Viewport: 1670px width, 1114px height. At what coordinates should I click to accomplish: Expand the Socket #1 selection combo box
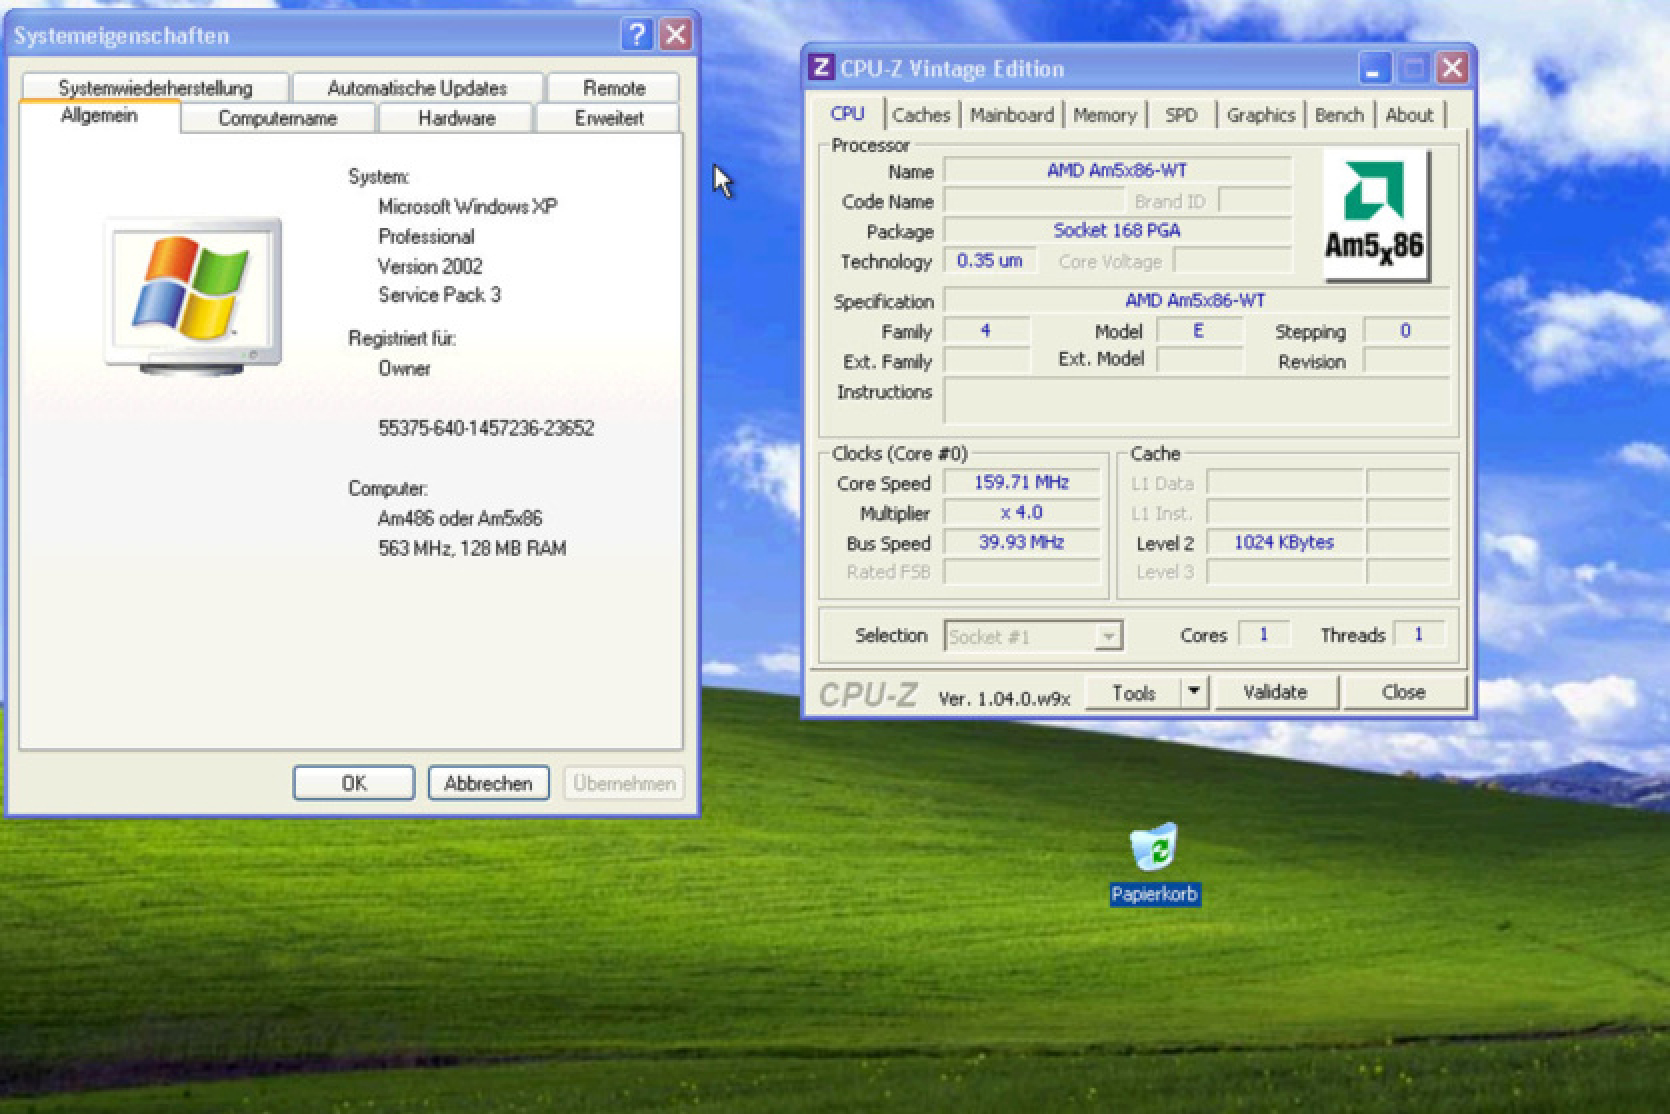coord(1107,636)
